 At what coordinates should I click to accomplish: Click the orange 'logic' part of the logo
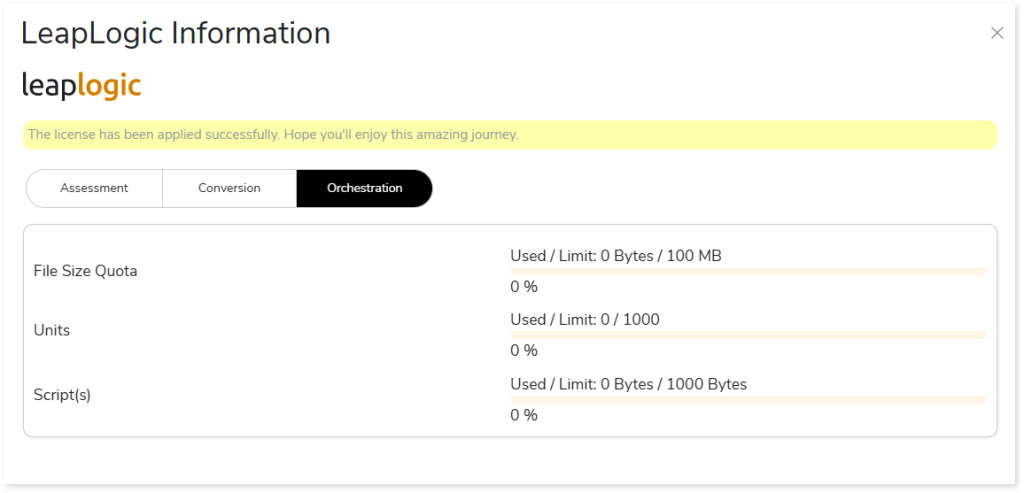coord(109,86)
